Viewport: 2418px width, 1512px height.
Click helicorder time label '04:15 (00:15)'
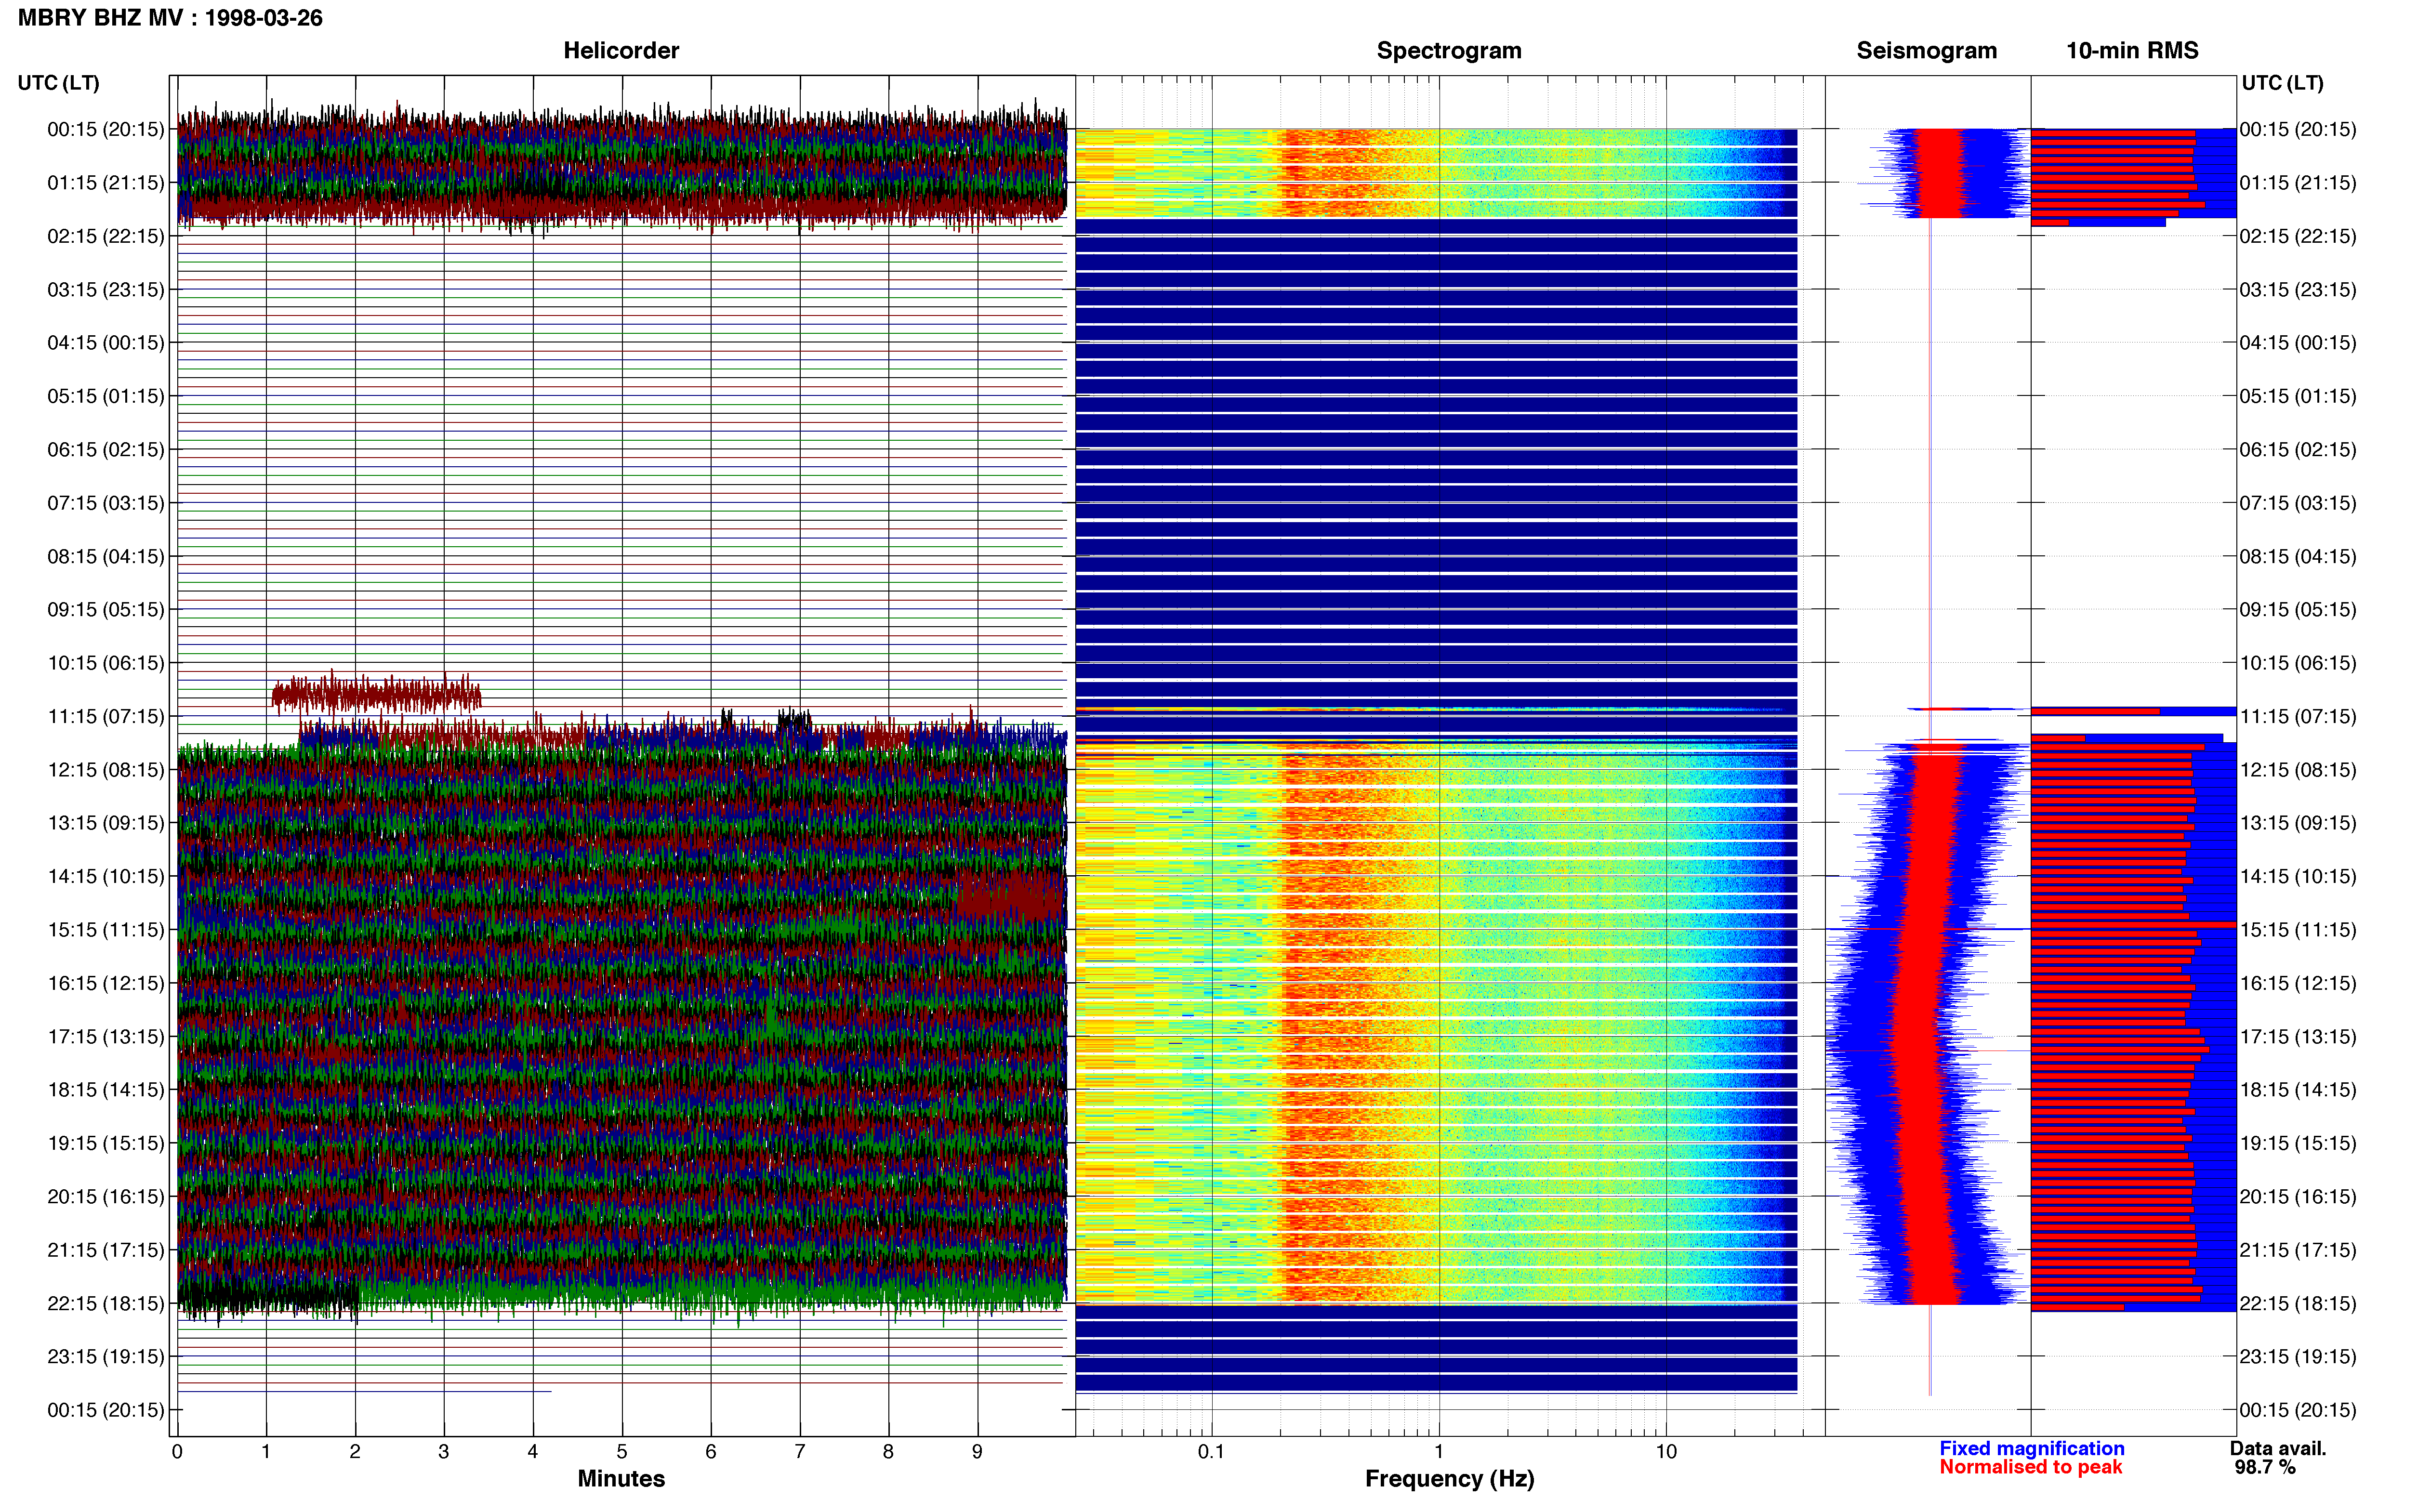click(x=106, y=343)
